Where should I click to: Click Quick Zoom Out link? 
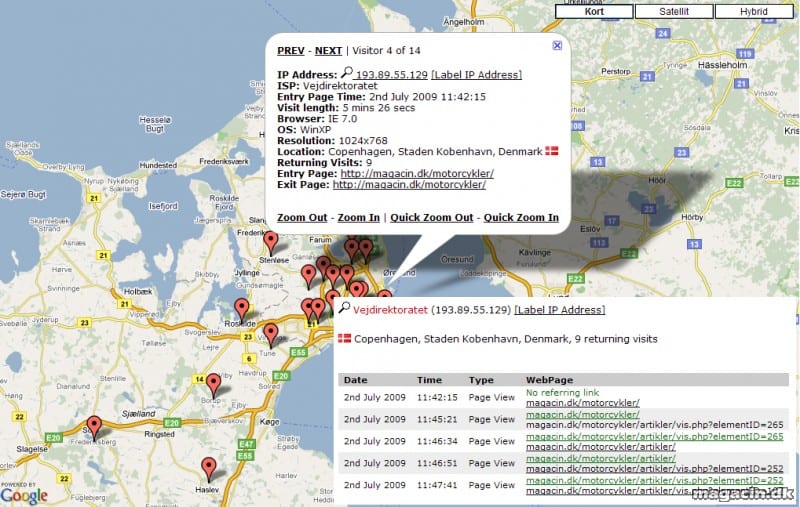(432, 218)
